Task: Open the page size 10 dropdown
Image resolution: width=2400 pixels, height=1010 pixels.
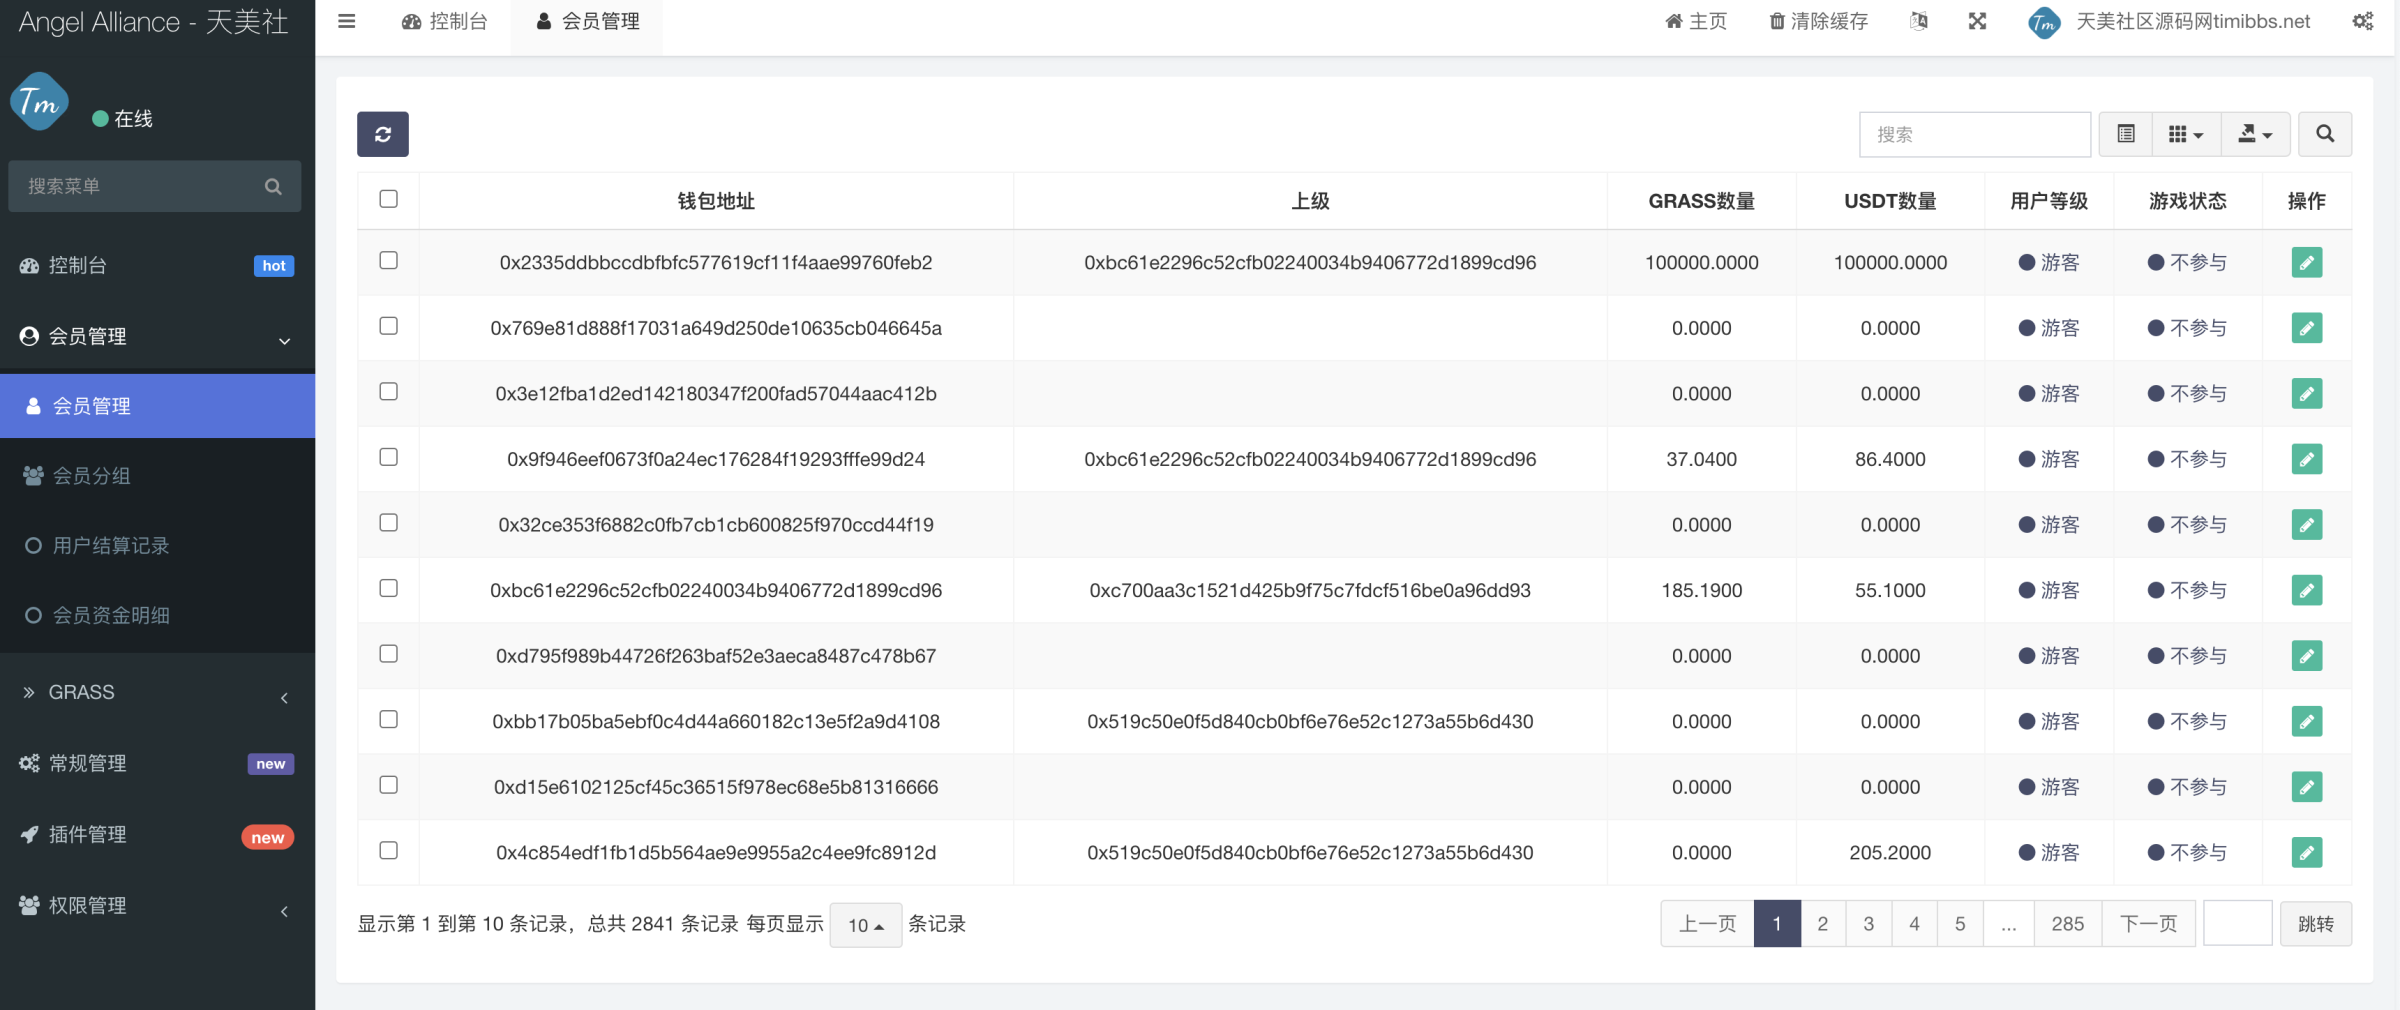Action: [x=865, y=925]
